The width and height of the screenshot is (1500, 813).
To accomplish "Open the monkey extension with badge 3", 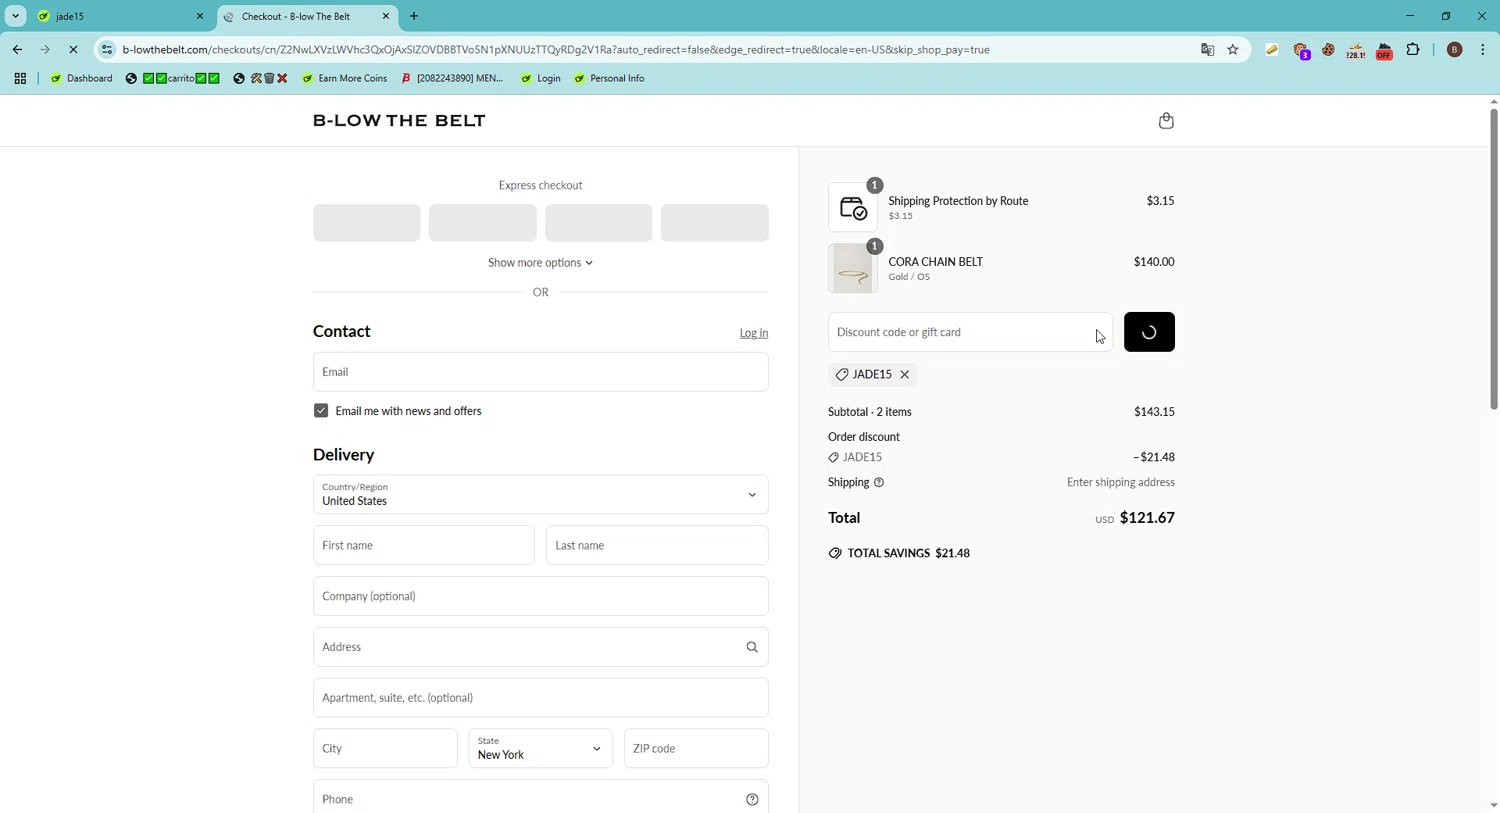I will coord(1301,51).
